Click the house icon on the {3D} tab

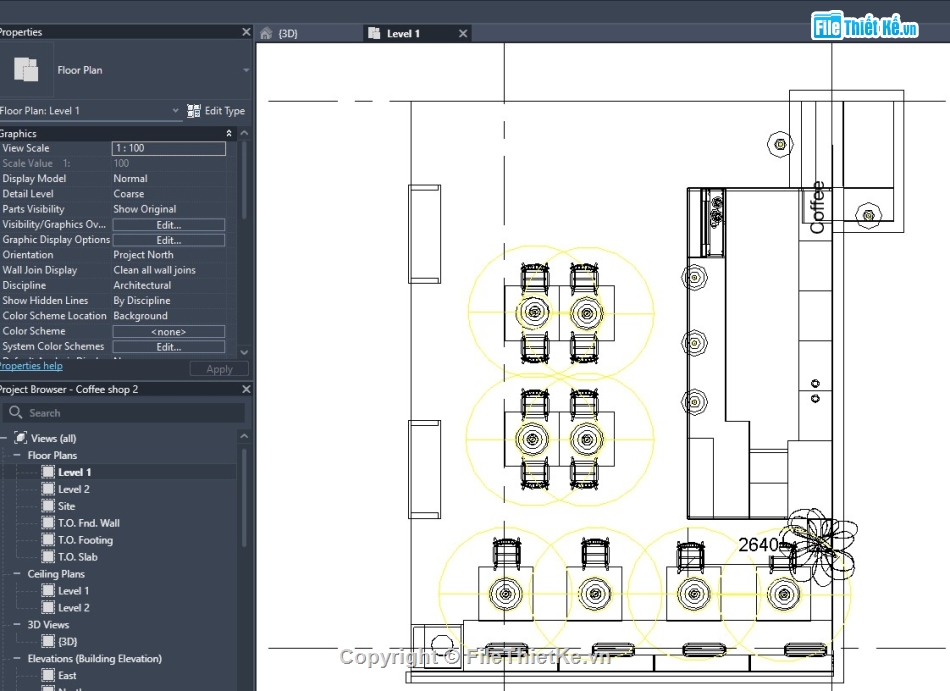pos(266,33)
